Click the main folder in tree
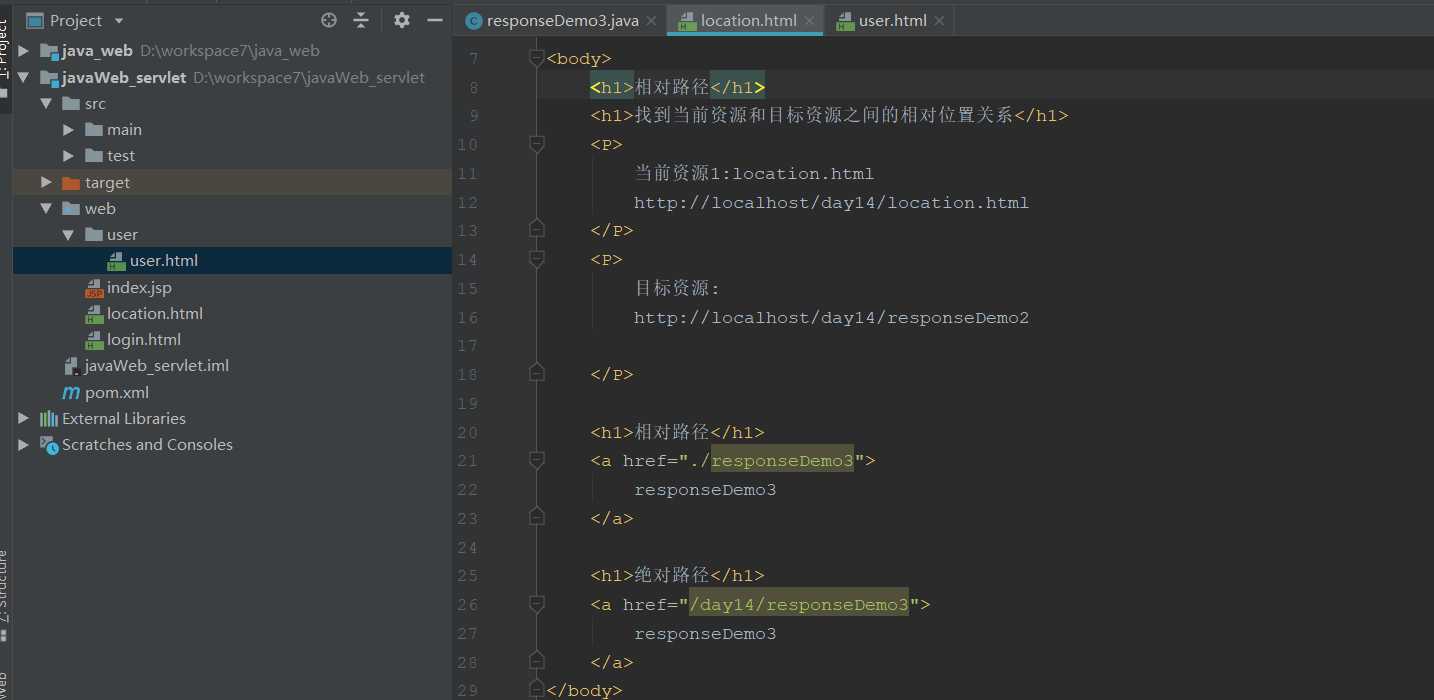This screenshot has height=700, width=1434. [x=124, y=129]
